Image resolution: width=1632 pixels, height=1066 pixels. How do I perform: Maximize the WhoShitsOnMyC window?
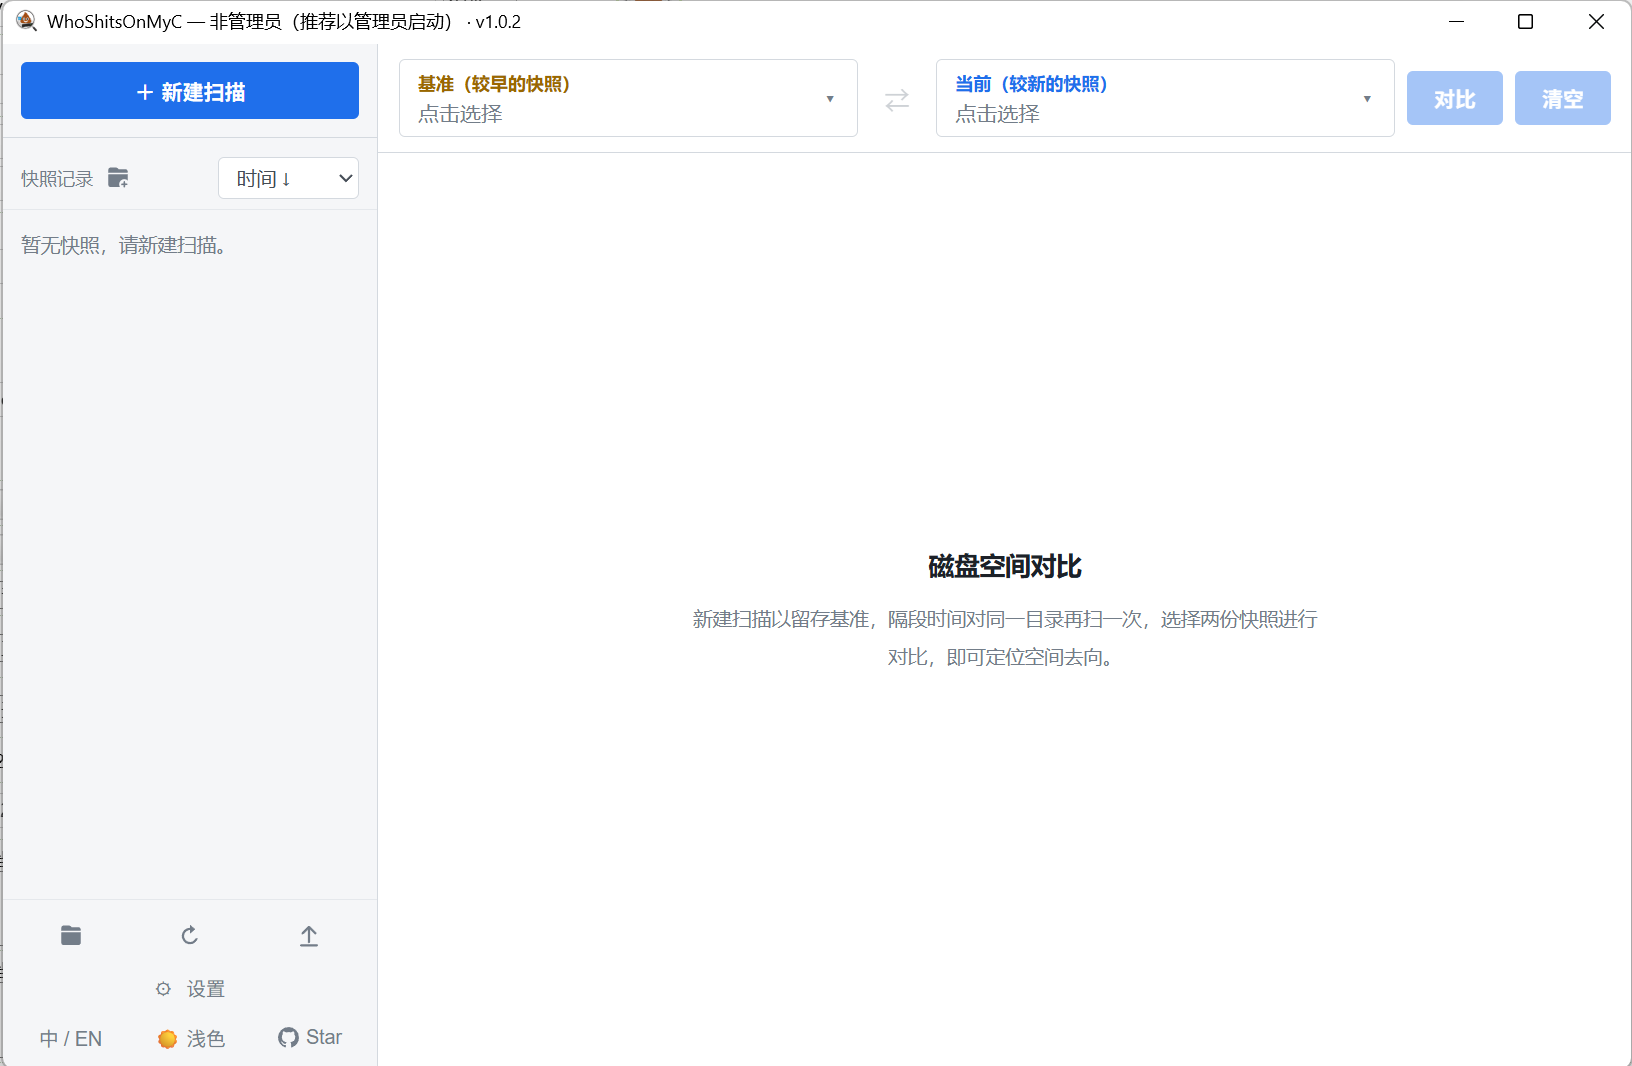[1525, 21]
